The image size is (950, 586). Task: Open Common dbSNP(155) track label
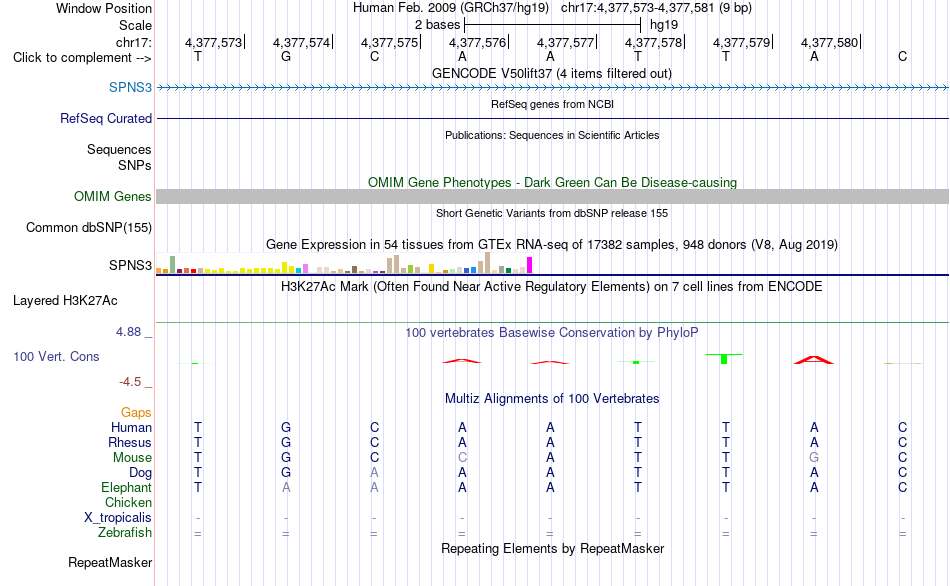pyautogui.click(x=88, y=227)
